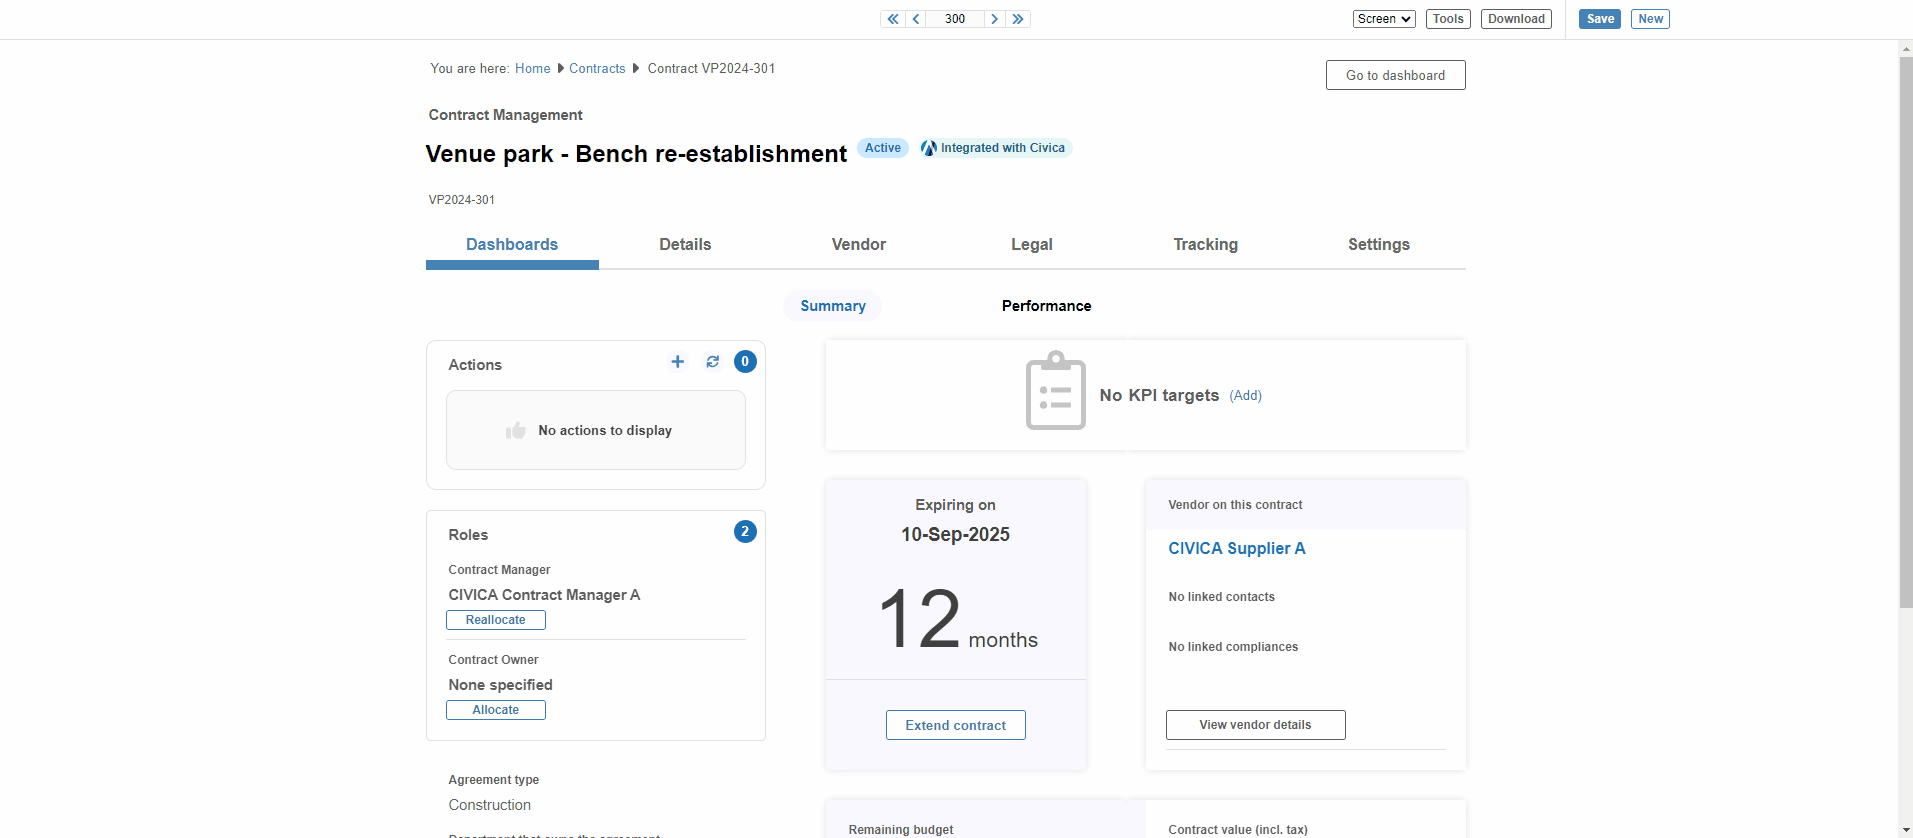This screenshot has width=1913, height=838.
Task: Follow the Contracts breadcrumb link
Action: (x=597, y=68)
